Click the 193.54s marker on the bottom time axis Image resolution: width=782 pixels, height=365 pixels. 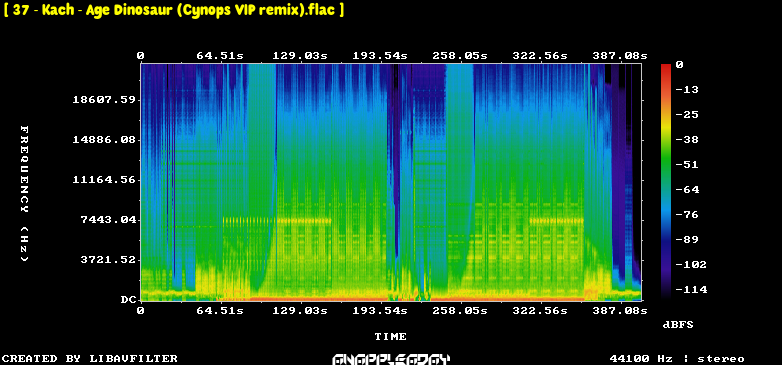click(380, 311)
